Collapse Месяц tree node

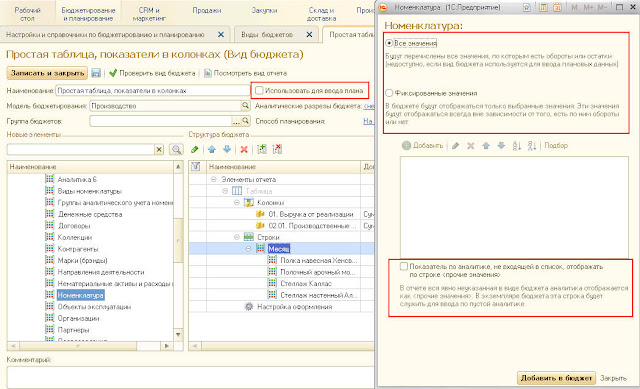point(248,249)
